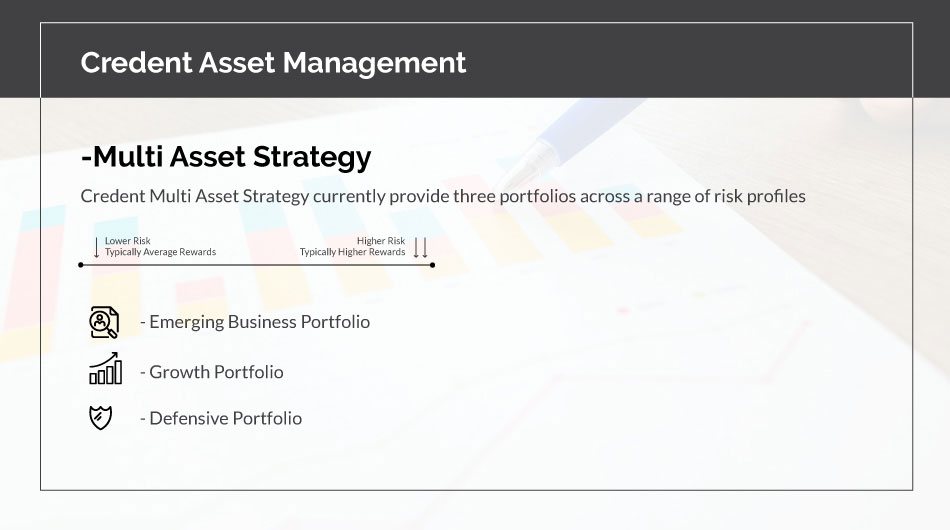Image resolution: width=950 pixels, height=530 pixels.
Task: Click the Higher Risk label
Action: 381,241
